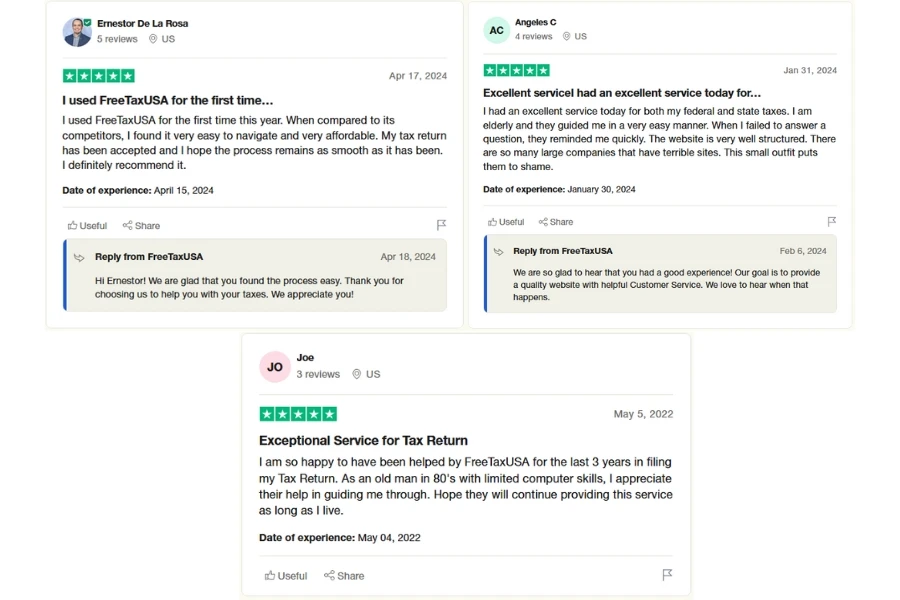Share Angeles C's review
This screenshot has width=900, height=600.
tap(556, 221)
